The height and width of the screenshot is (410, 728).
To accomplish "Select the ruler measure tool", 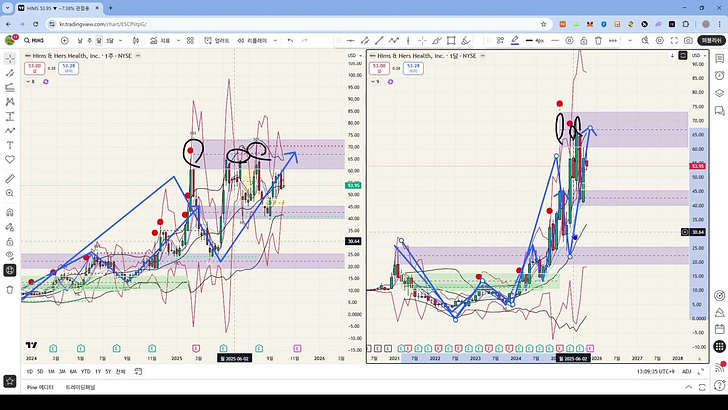I will click(10, 179).
